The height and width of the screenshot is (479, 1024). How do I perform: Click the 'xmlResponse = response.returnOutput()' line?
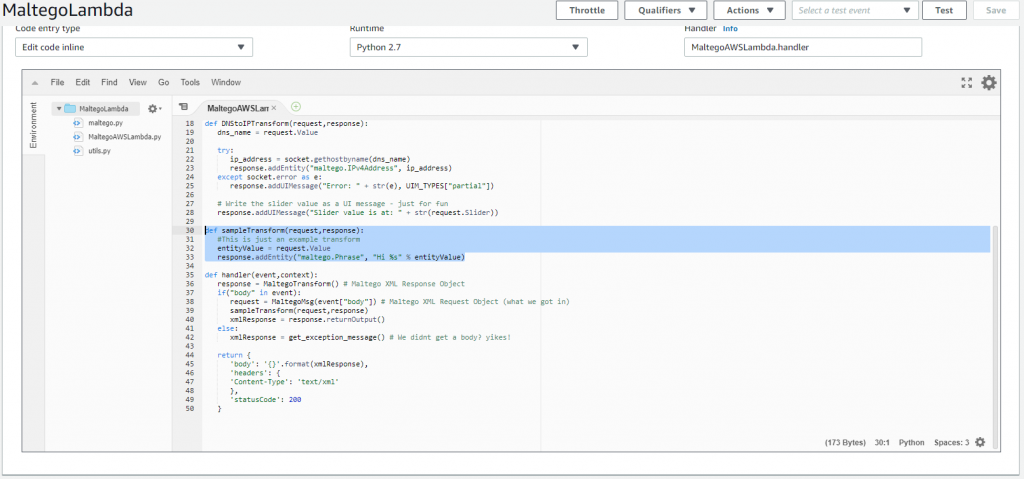[x=308, y=319]
